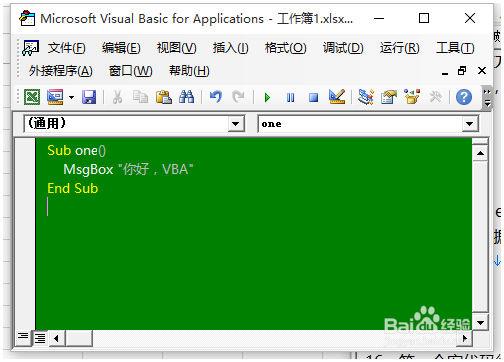Click the blue Help question mark icon
The width and height of the screenshot is (504, 362).
coord(464,97)
